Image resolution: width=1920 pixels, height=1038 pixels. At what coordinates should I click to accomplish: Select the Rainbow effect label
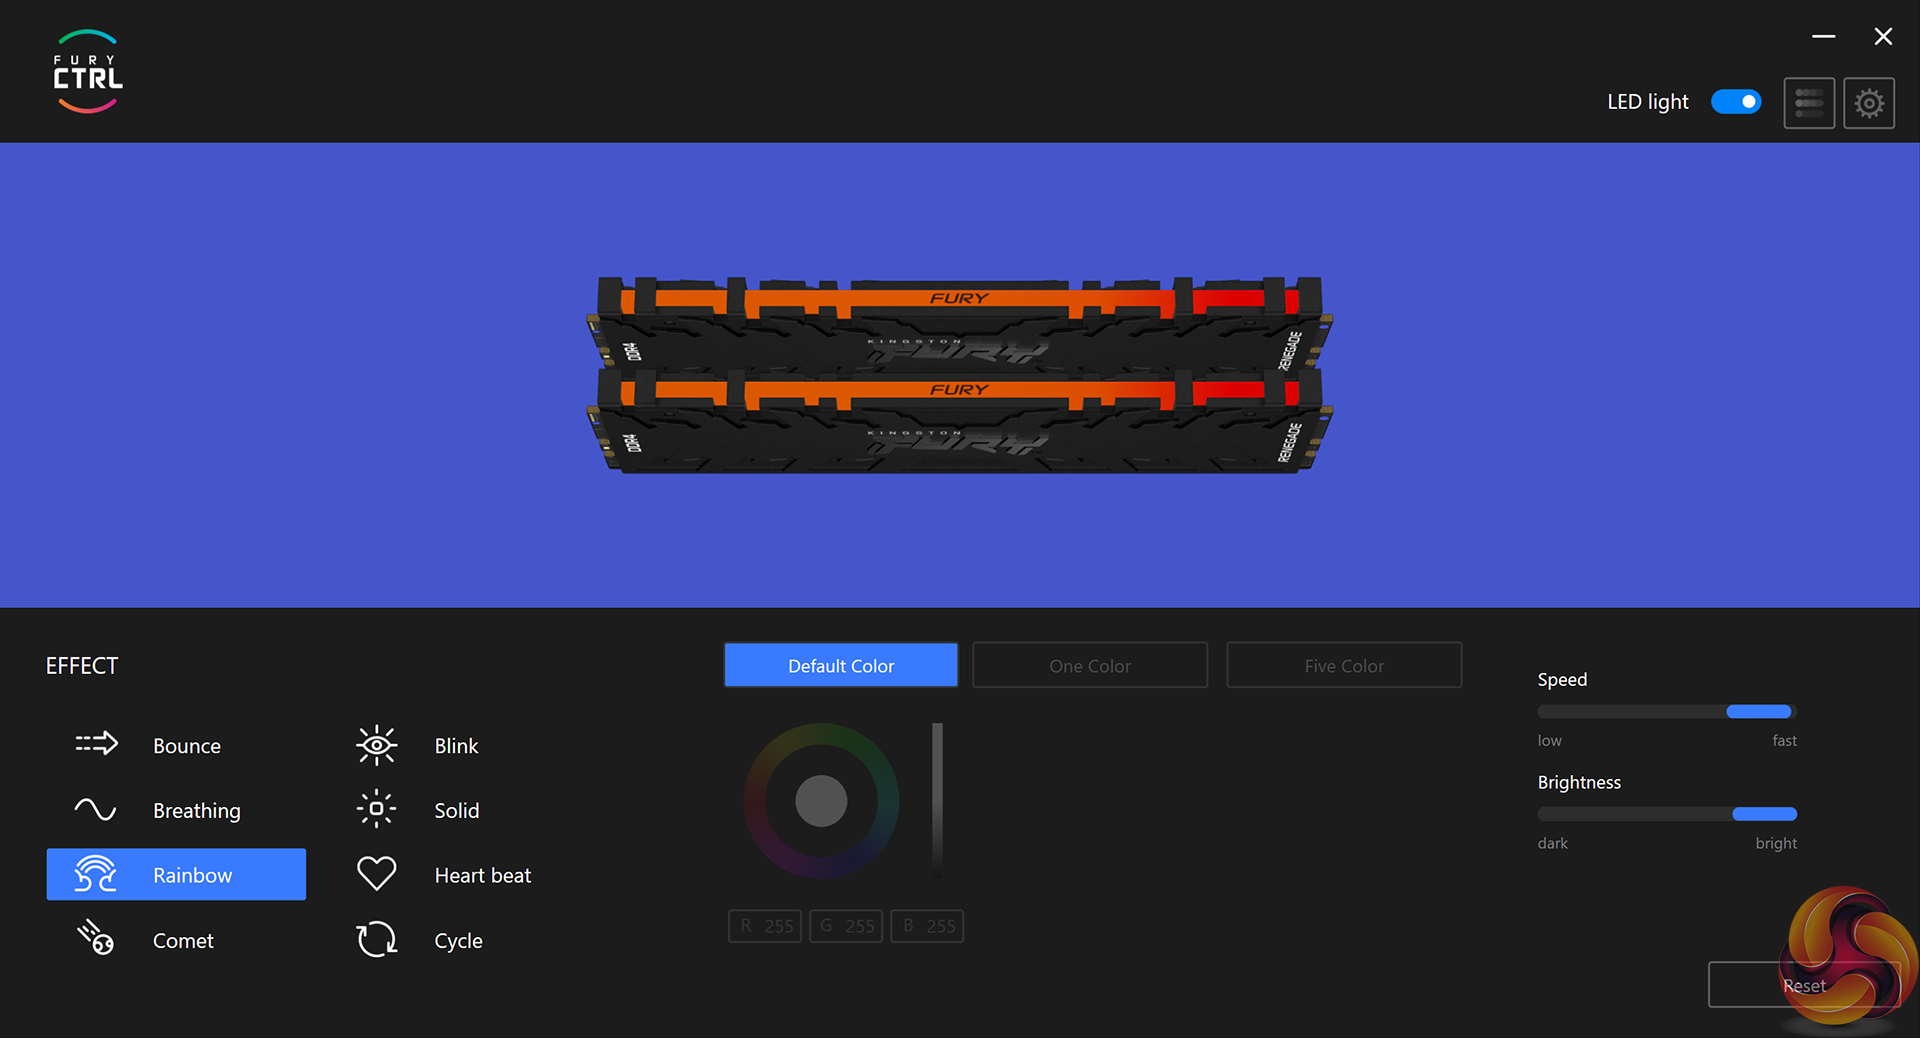(193, 876)
